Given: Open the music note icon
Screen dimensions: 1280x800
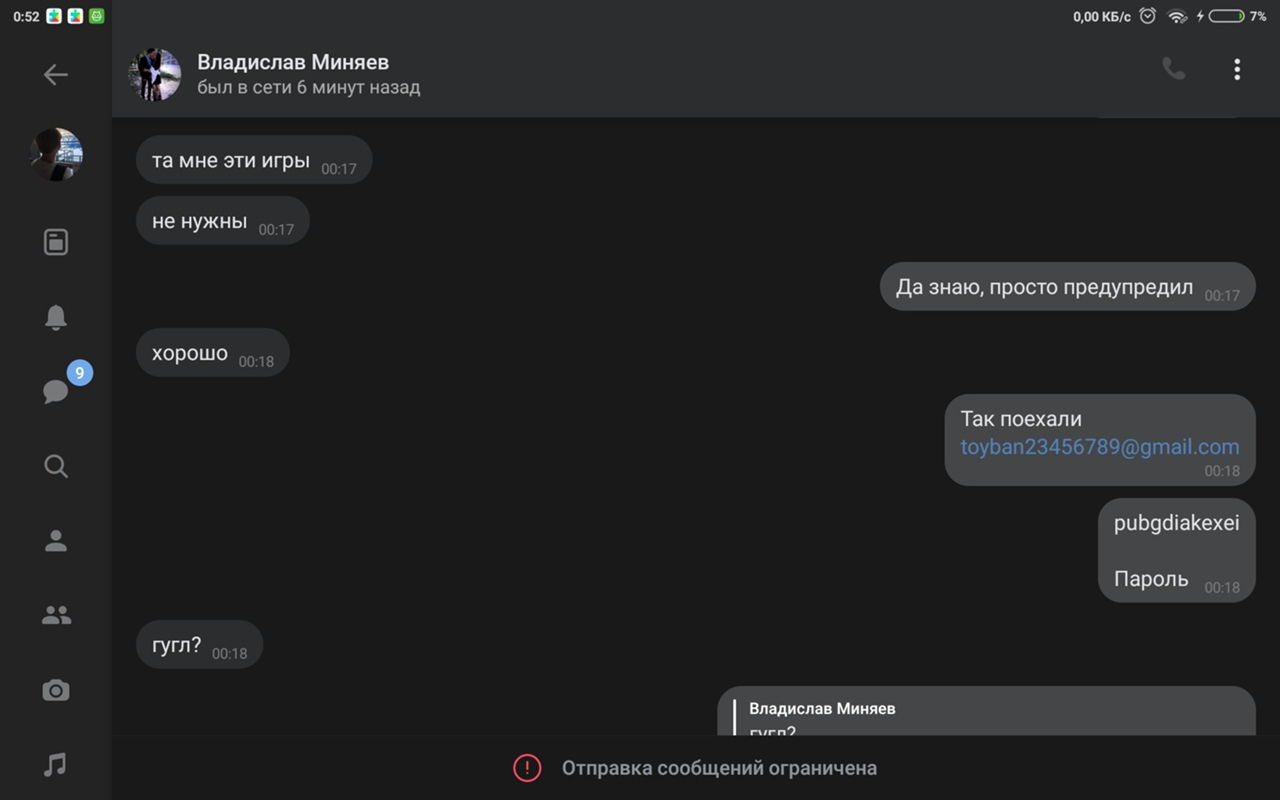Looking at the screenshot, I should click(x=56, y=765).
